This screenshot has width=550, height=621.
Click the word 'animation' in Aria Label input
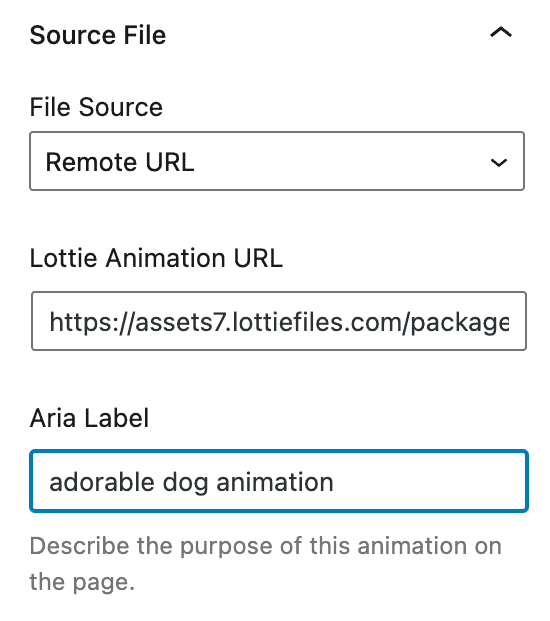click(x=275, y=482)
